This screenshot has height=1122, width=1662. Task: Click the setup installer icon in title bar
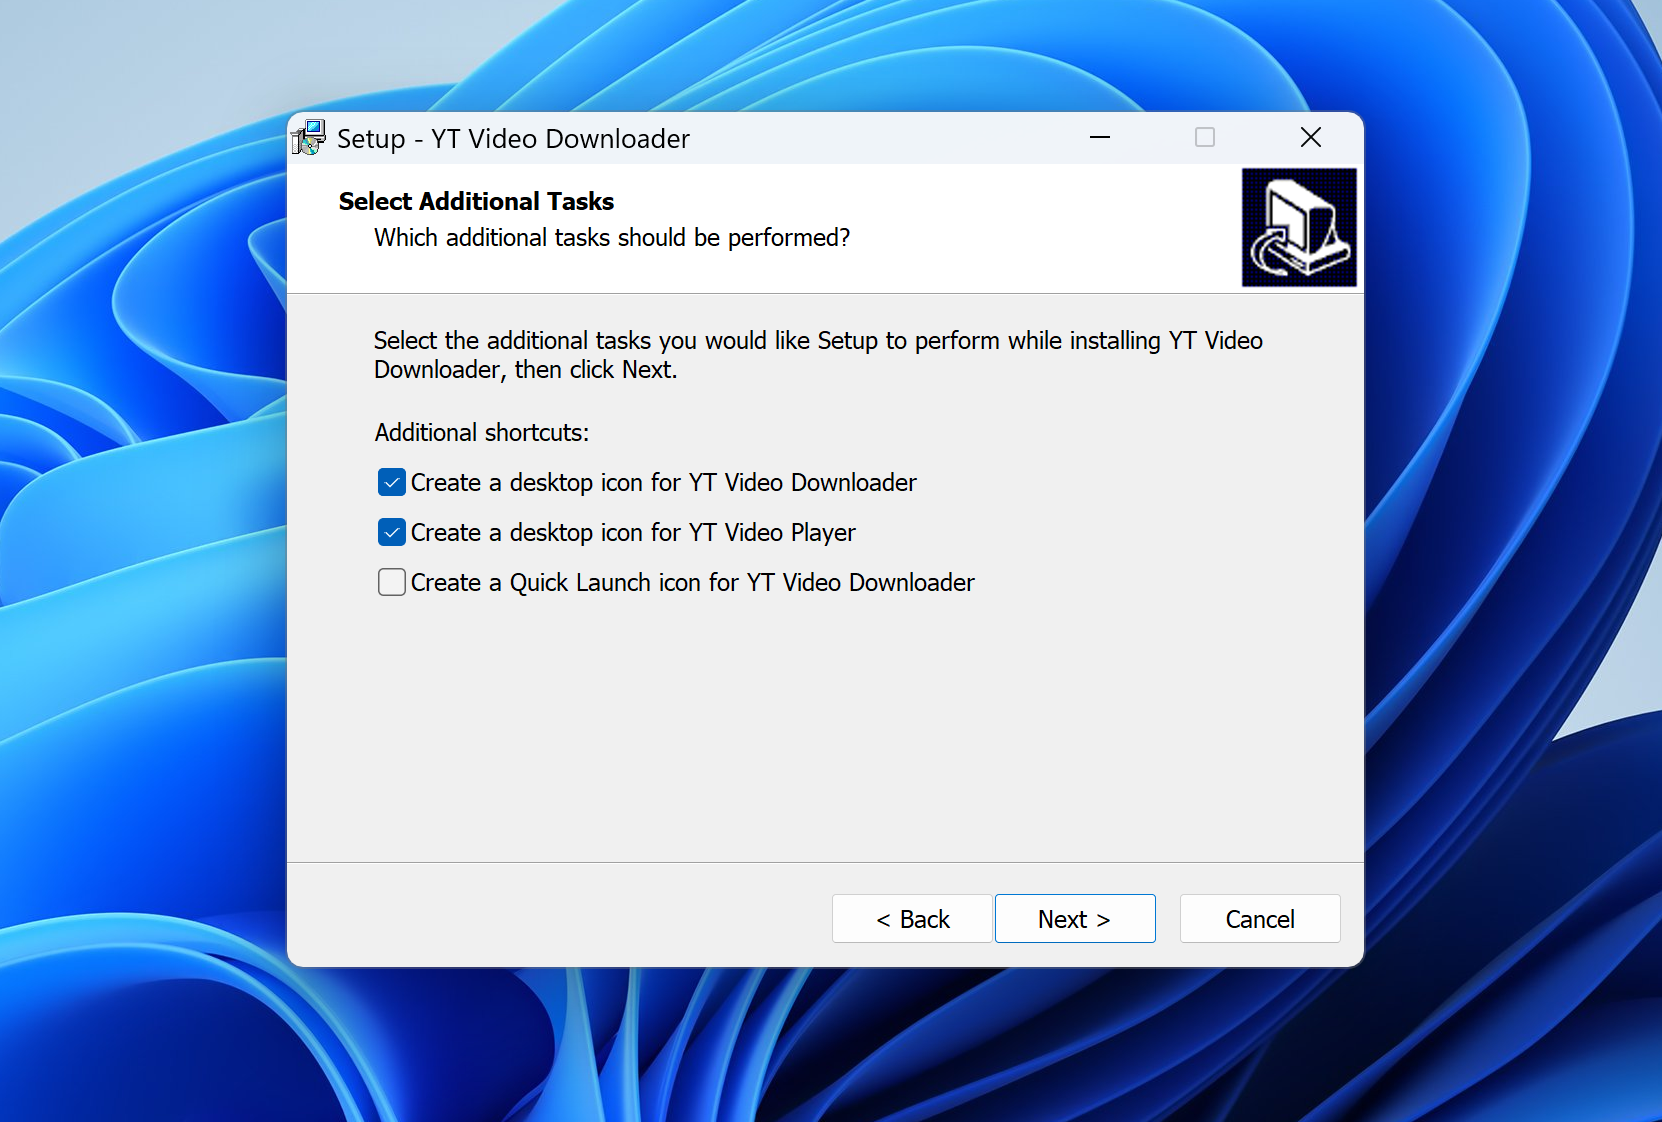pos(309,138)
